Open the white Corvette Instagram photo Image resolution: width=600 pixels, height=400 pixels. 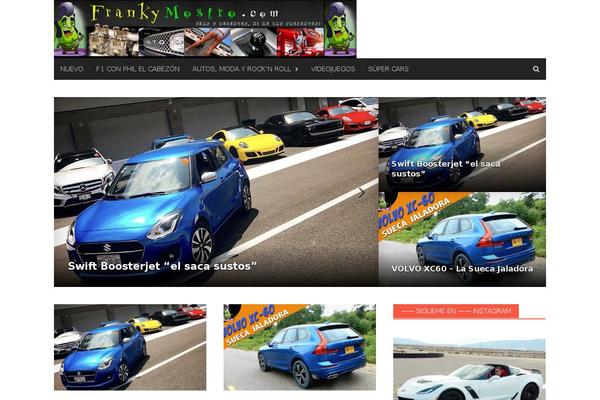(469, 369)
